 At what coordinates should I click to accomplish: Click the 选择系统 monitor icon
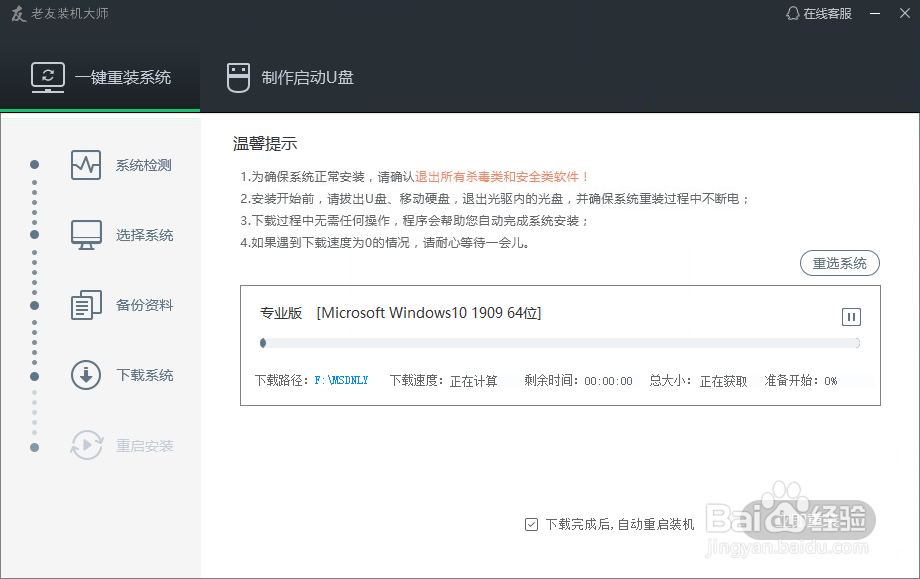coord(86,235)
